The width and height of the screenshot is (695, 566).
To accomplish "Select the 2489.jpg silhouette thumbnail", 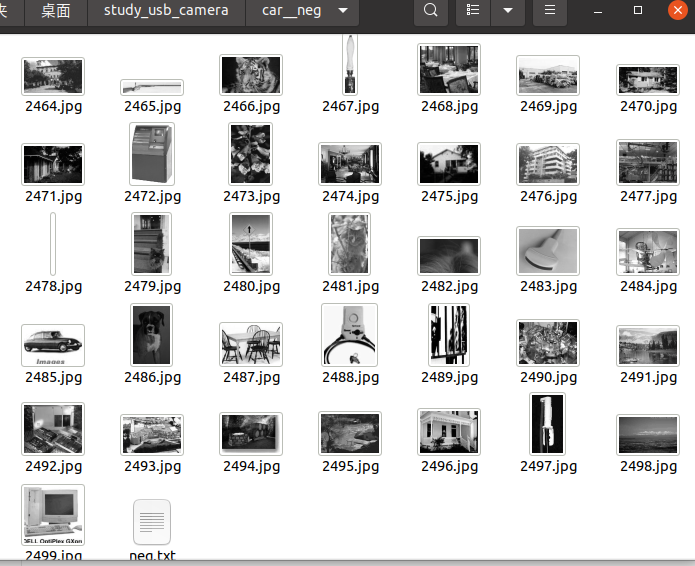I will coord(449,335).
